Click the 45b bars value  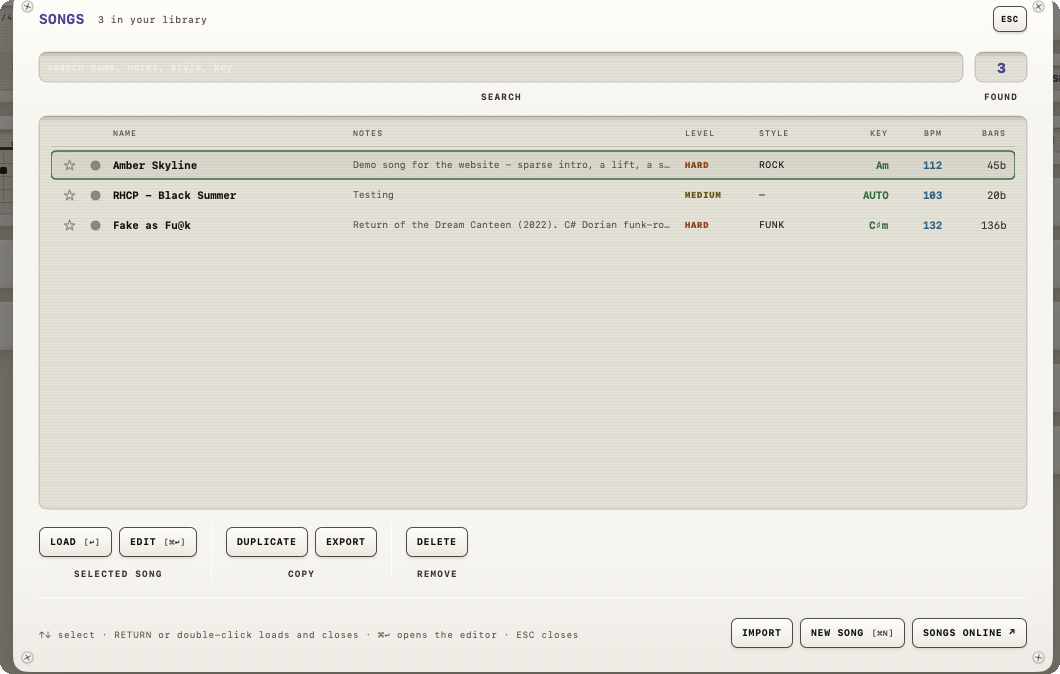(x=996, y=165)
